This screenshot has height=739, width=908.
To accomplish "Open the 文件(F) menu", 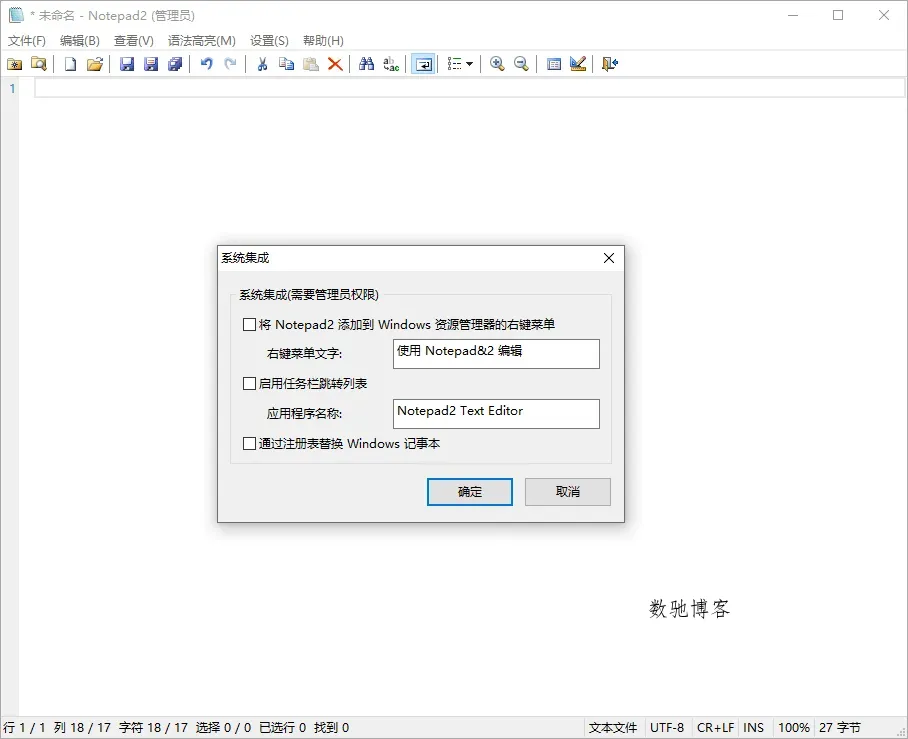I will click(27, 41).
